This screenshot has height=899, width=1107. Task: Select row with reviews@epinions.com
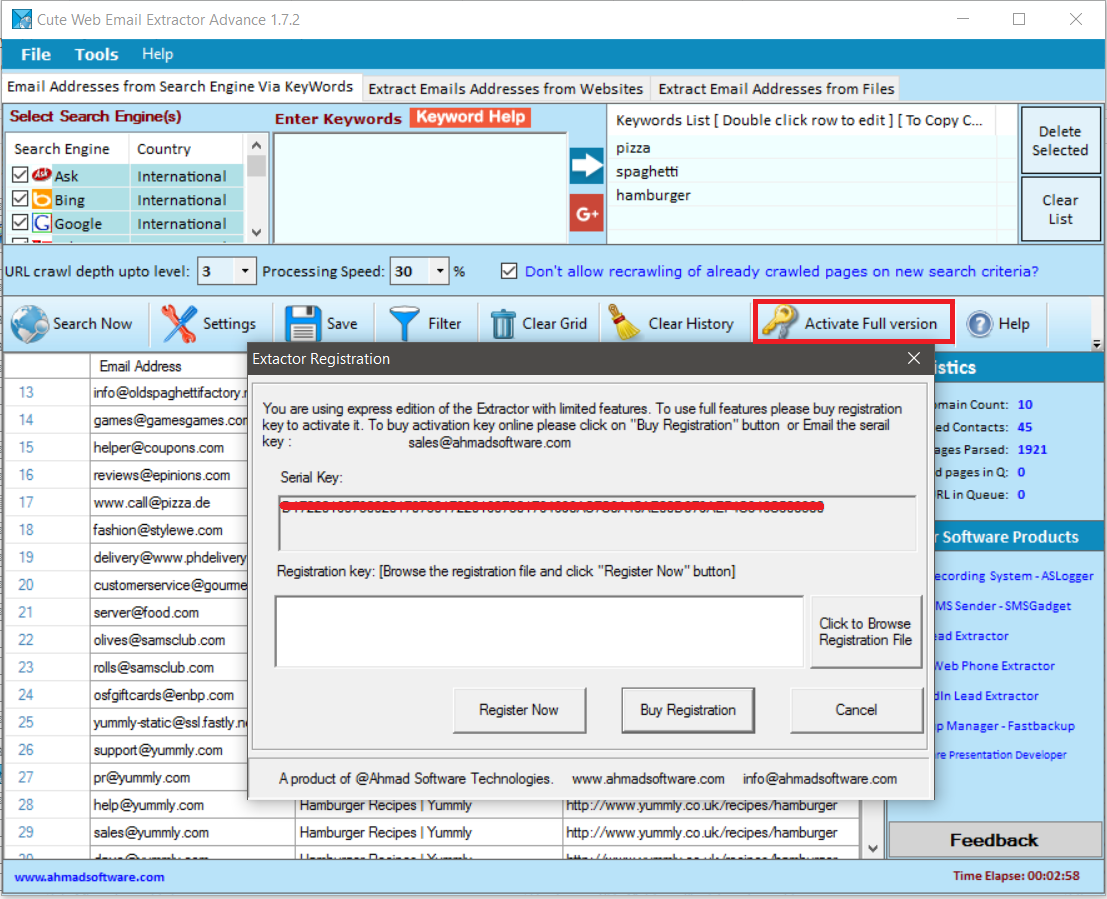127,475
